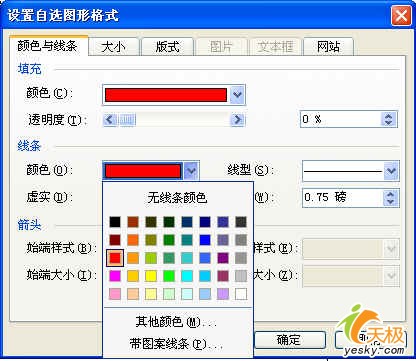Screen dimensions: 416x361
Task: Choose 无线条颜色 in the color popup
Action: pos(177,198)
